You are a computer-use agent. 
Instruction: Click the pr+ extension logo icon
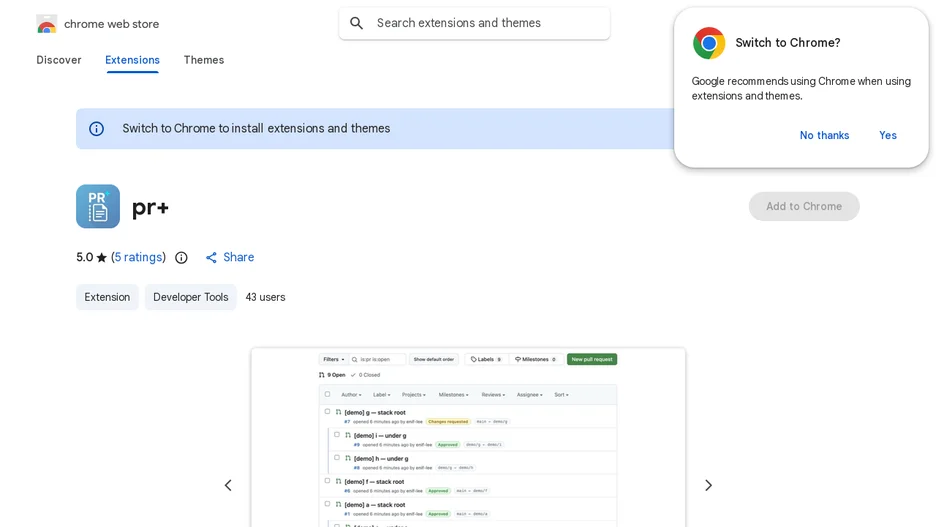[x=98, y=207]
